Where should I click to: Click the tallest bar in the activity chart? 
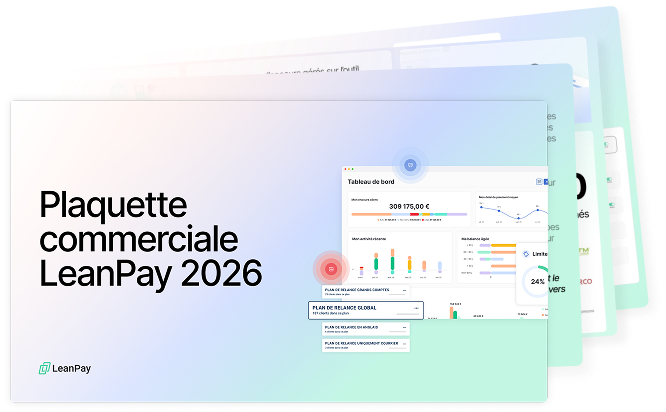pyautogui.click(x=392, y=261)
